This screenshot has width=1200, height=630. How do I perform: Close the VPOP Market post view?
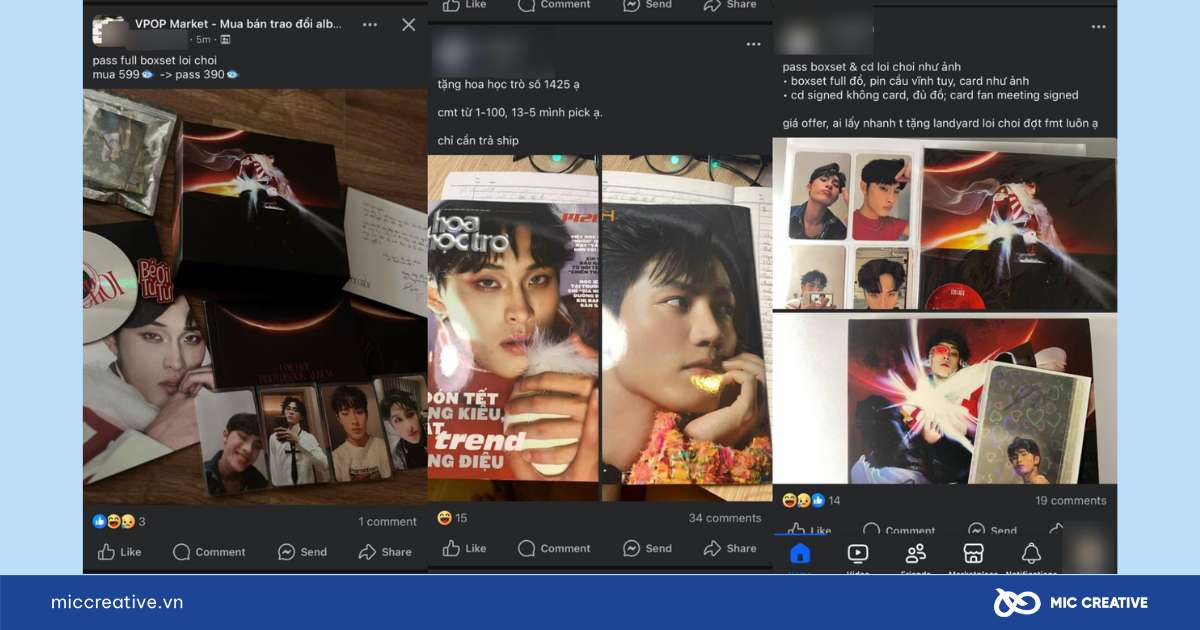pyautogui.click(x=408, y=25)
